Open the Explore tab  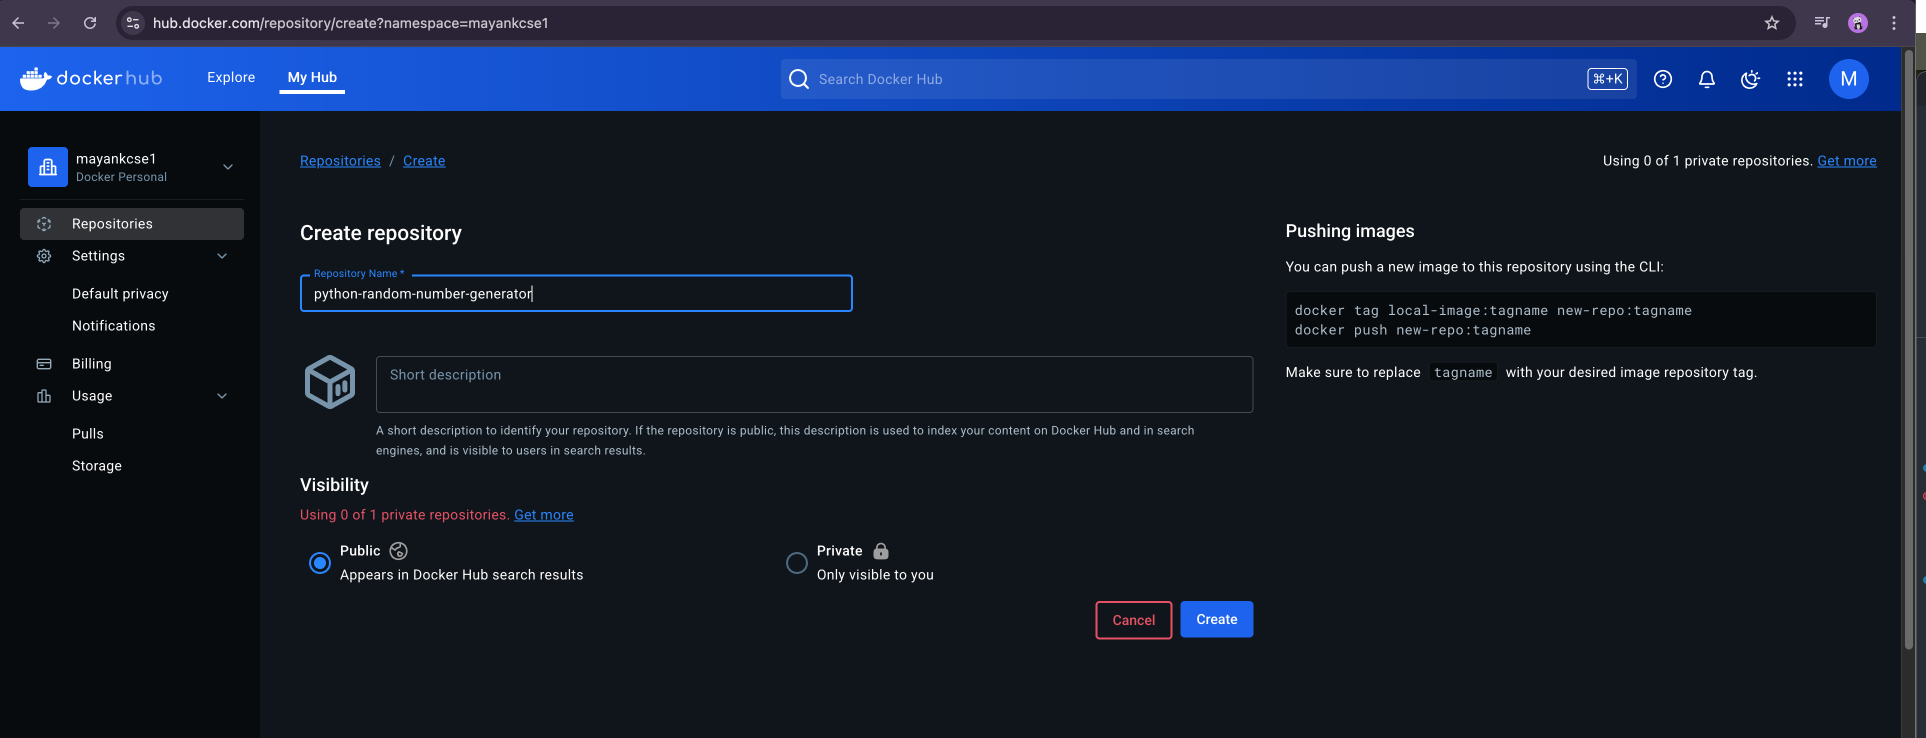(231, 77)
